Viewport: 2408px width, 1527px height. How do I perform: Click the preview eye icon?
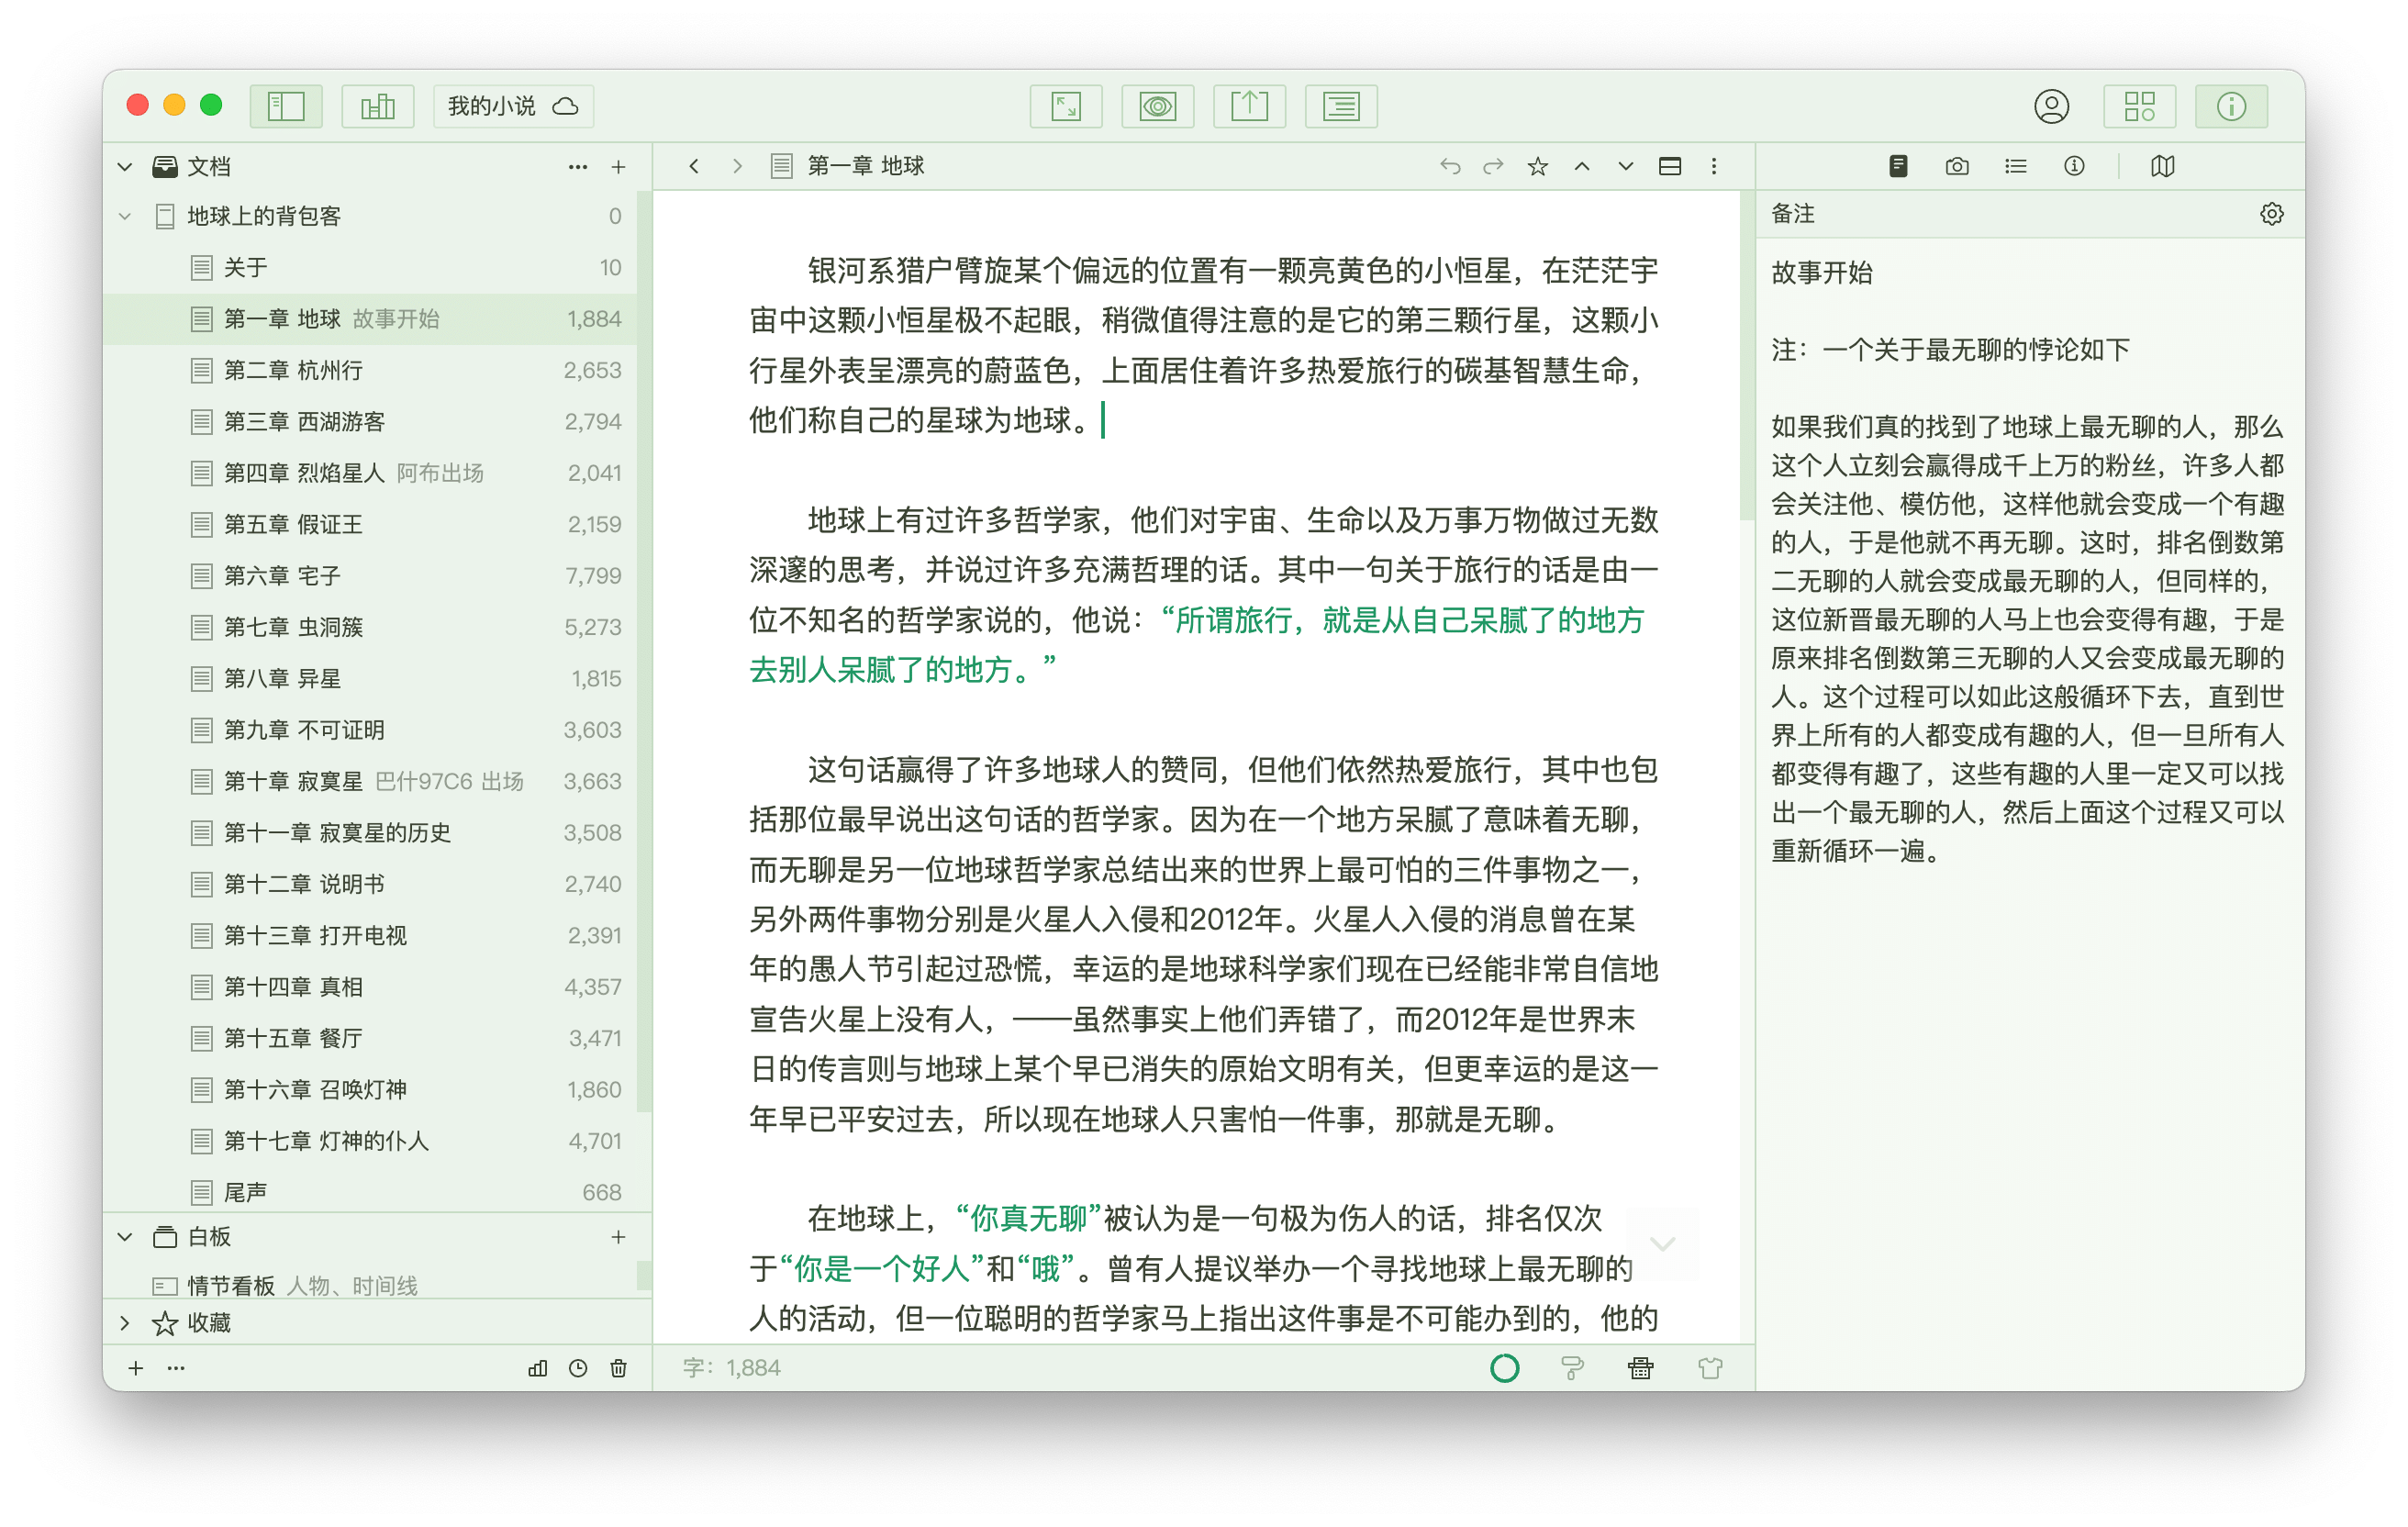[1158, 106]
